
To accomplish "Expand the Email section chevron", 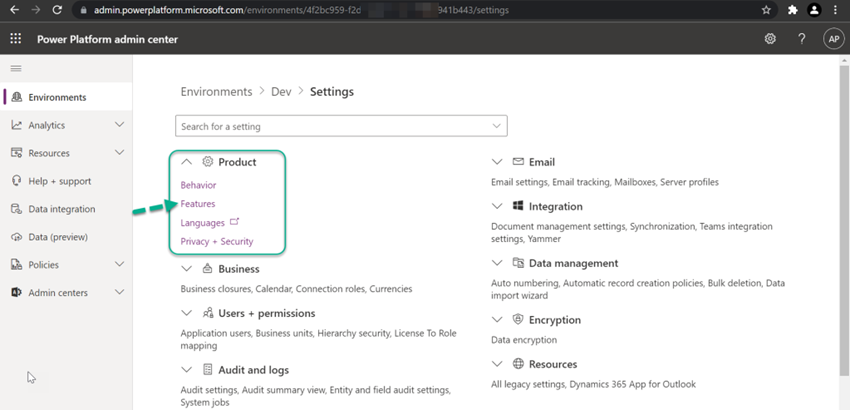I will [x=497, y=162].
